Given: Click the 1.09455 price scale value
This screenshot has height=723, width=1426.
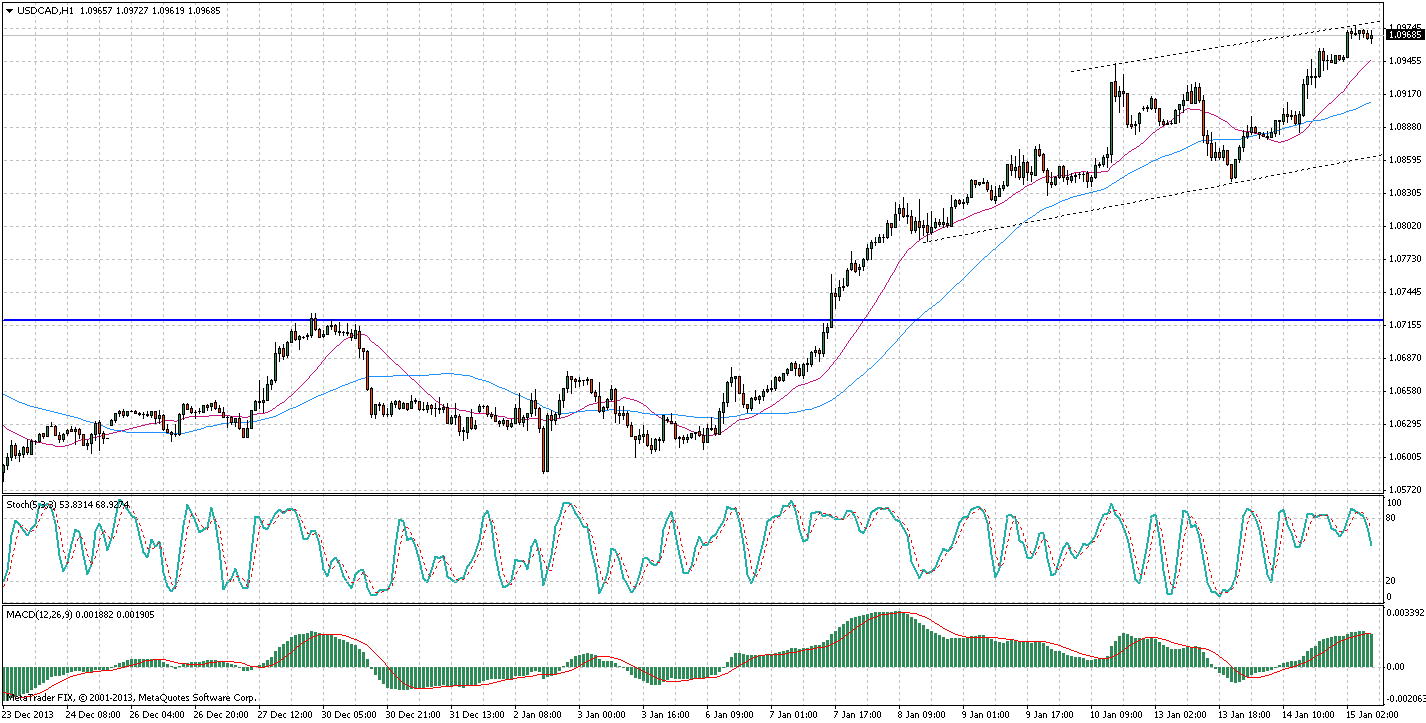Looking at the screenshot, I should point(1405,61).
